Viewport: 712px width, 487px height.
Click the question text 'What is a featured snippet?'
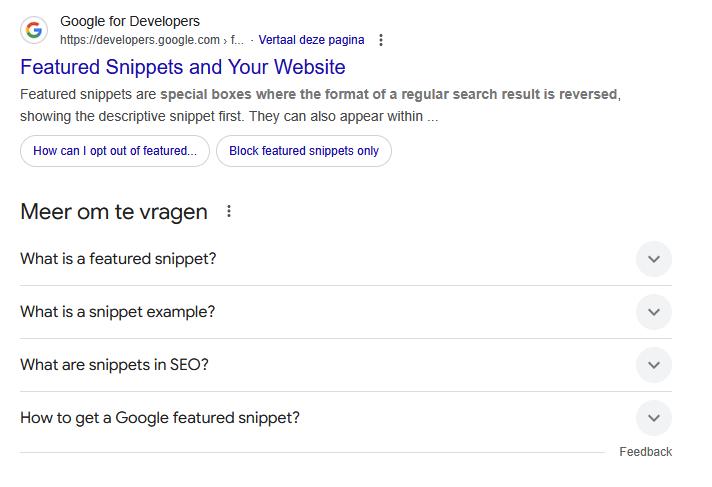(118, 259)
